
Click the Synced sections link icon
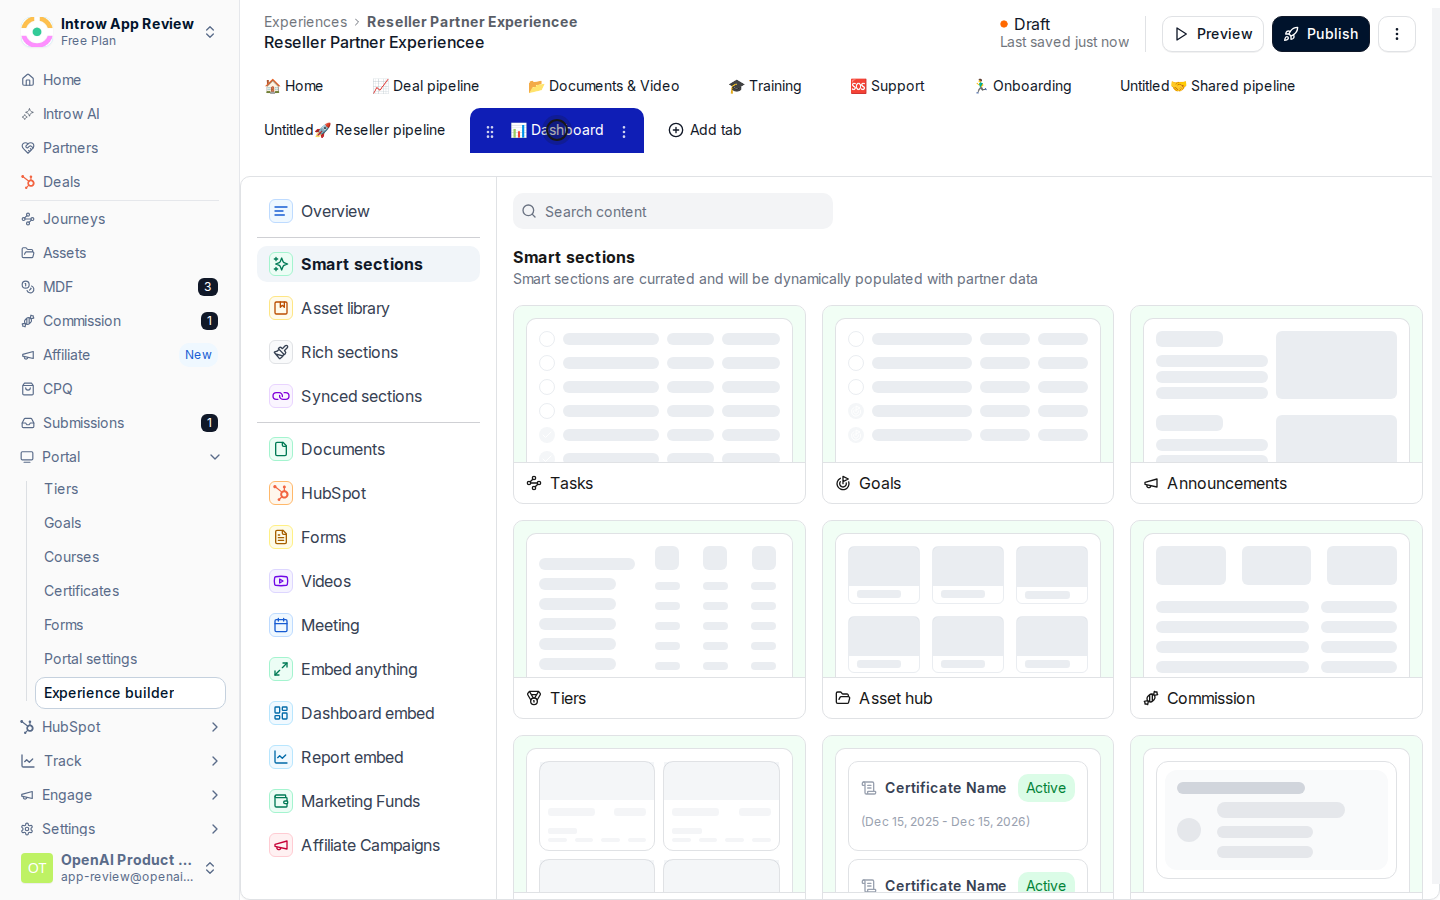point(281,396)
